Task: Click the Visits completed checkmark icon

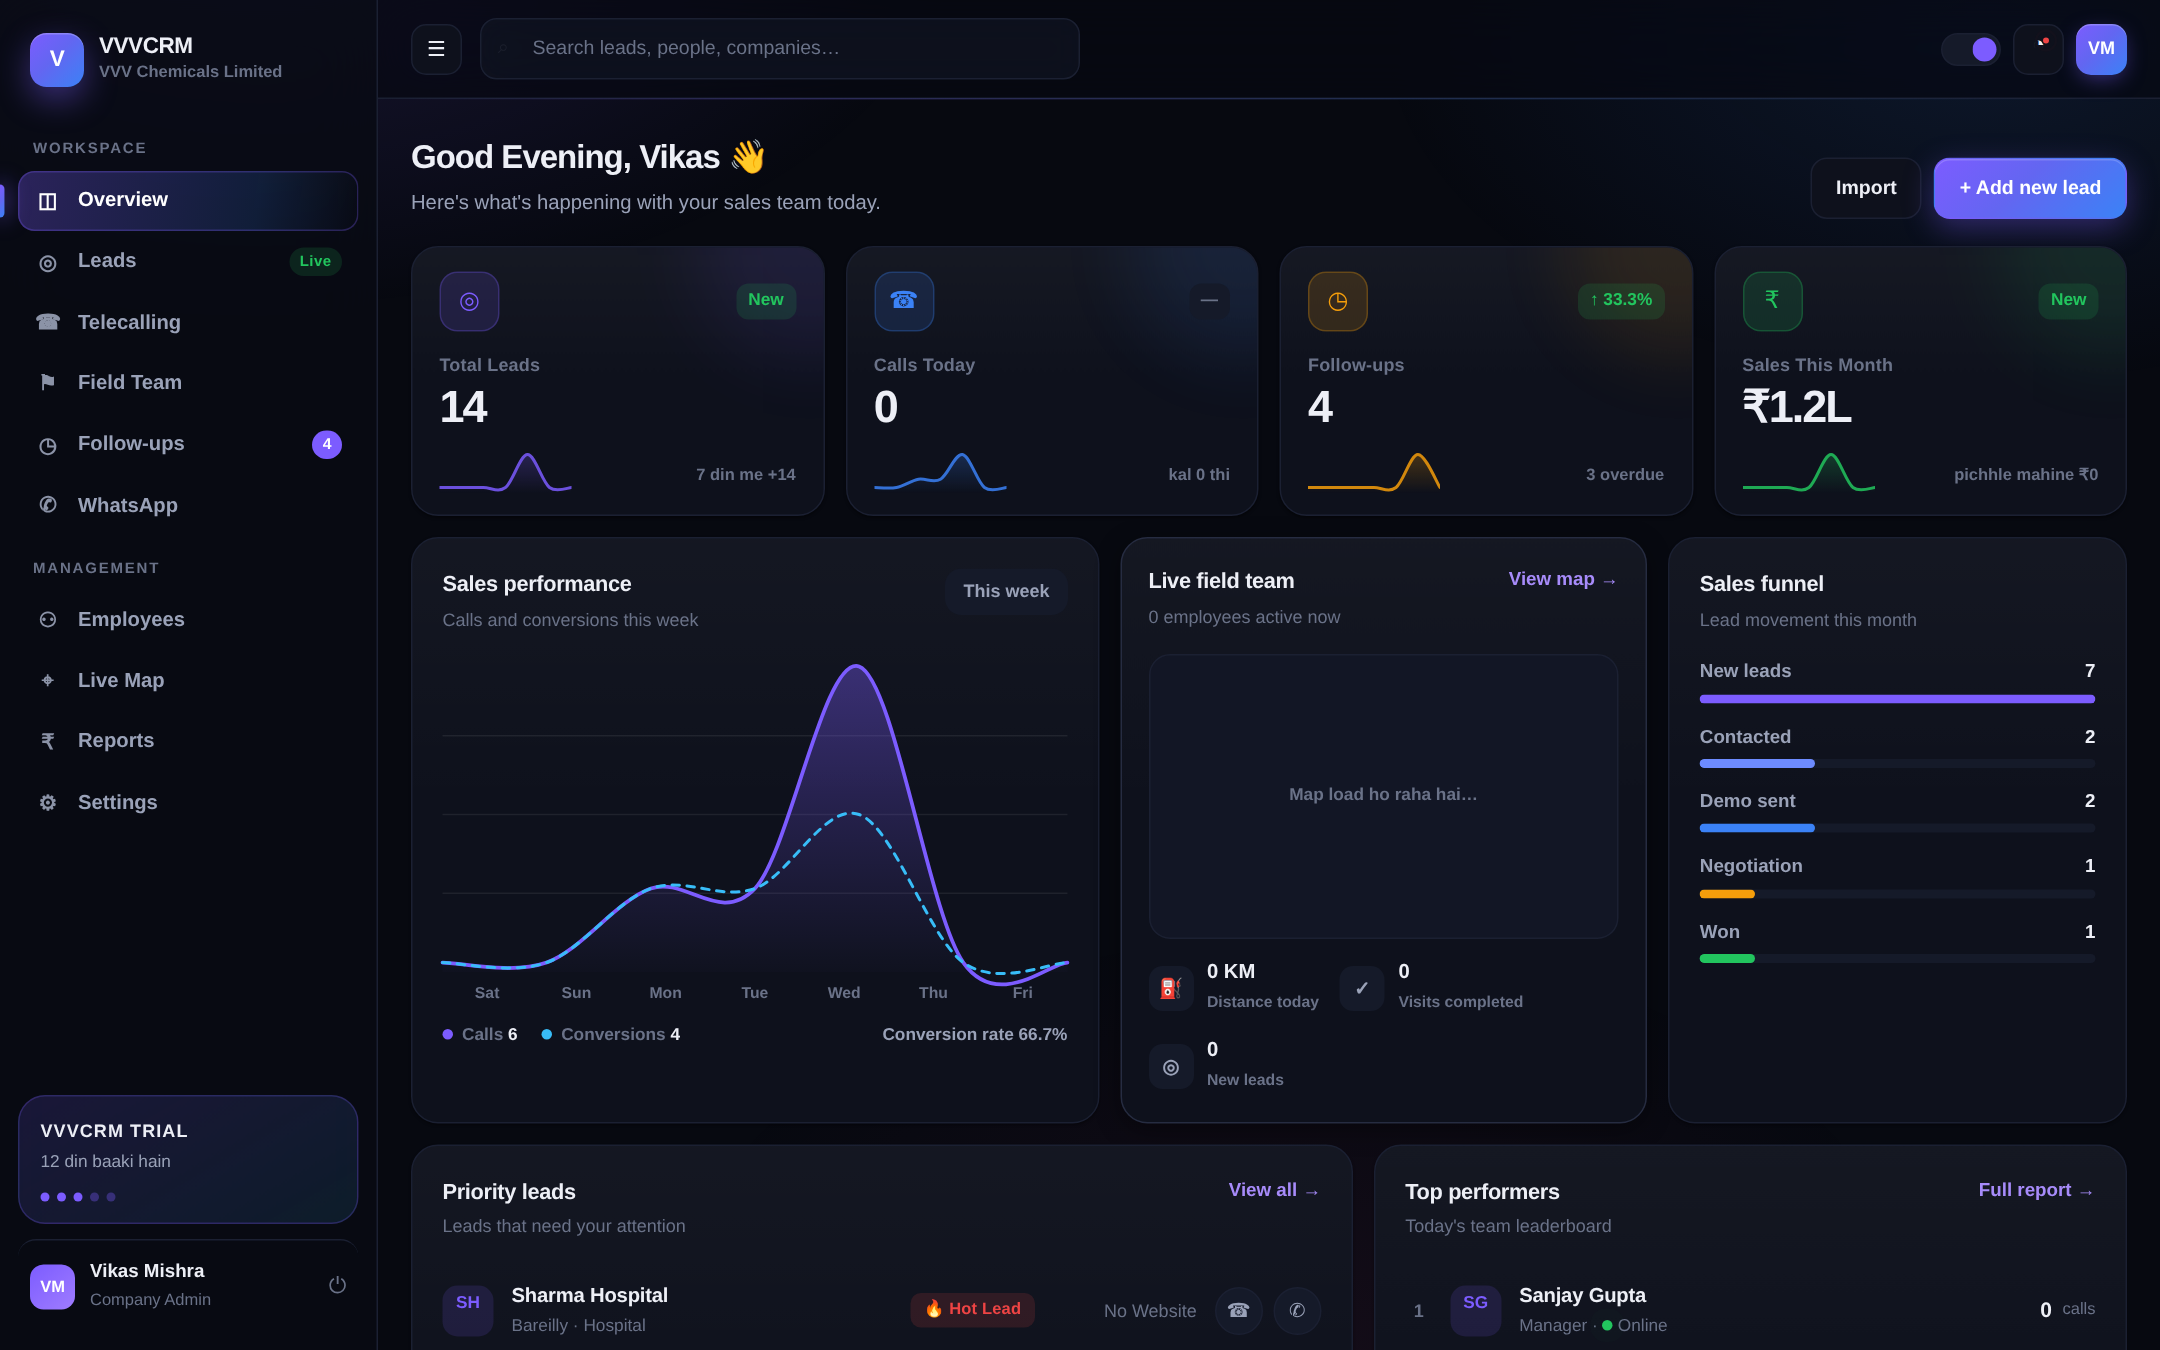Action: pyautogui.click(x=1362, y=988)
